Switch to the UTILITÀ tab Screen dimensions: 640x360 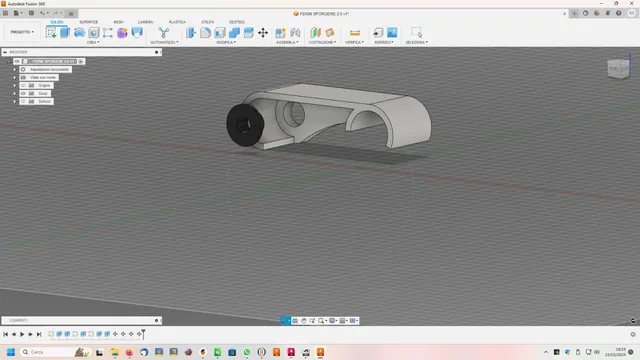(x=207, y=22)
